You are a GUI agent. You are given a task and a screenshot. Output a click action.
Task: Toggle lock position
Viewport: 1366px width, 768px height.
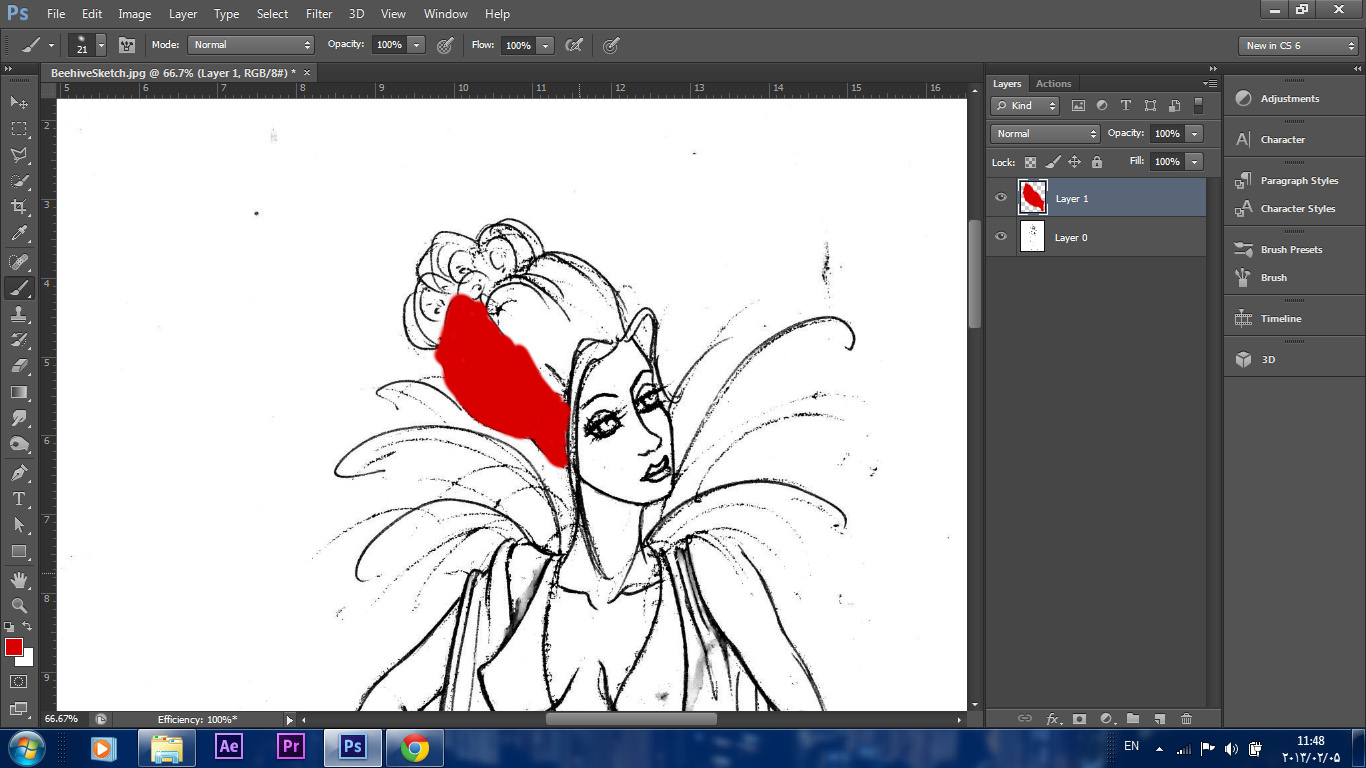pos(1075,162)
